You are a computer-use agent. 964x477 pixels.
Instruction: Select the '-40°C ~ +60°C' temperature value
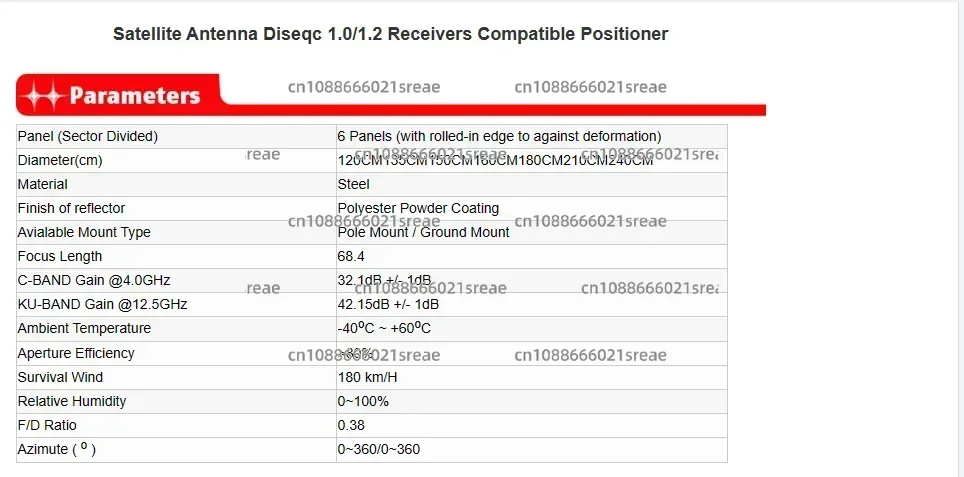(x=384, y=328)
